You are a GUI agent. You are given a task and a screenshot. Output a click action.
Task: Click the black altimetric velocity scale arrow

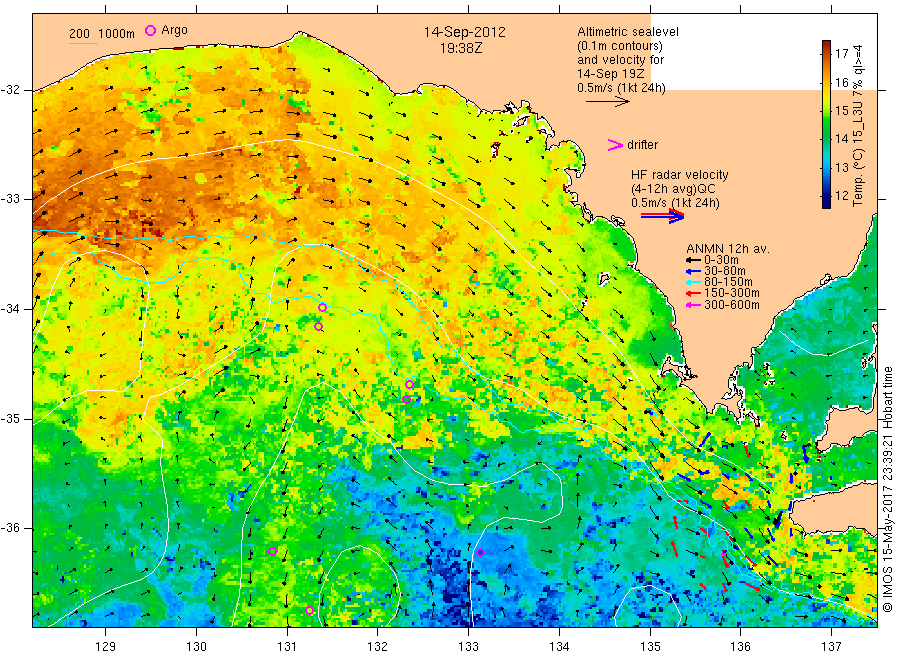point(607,102)
